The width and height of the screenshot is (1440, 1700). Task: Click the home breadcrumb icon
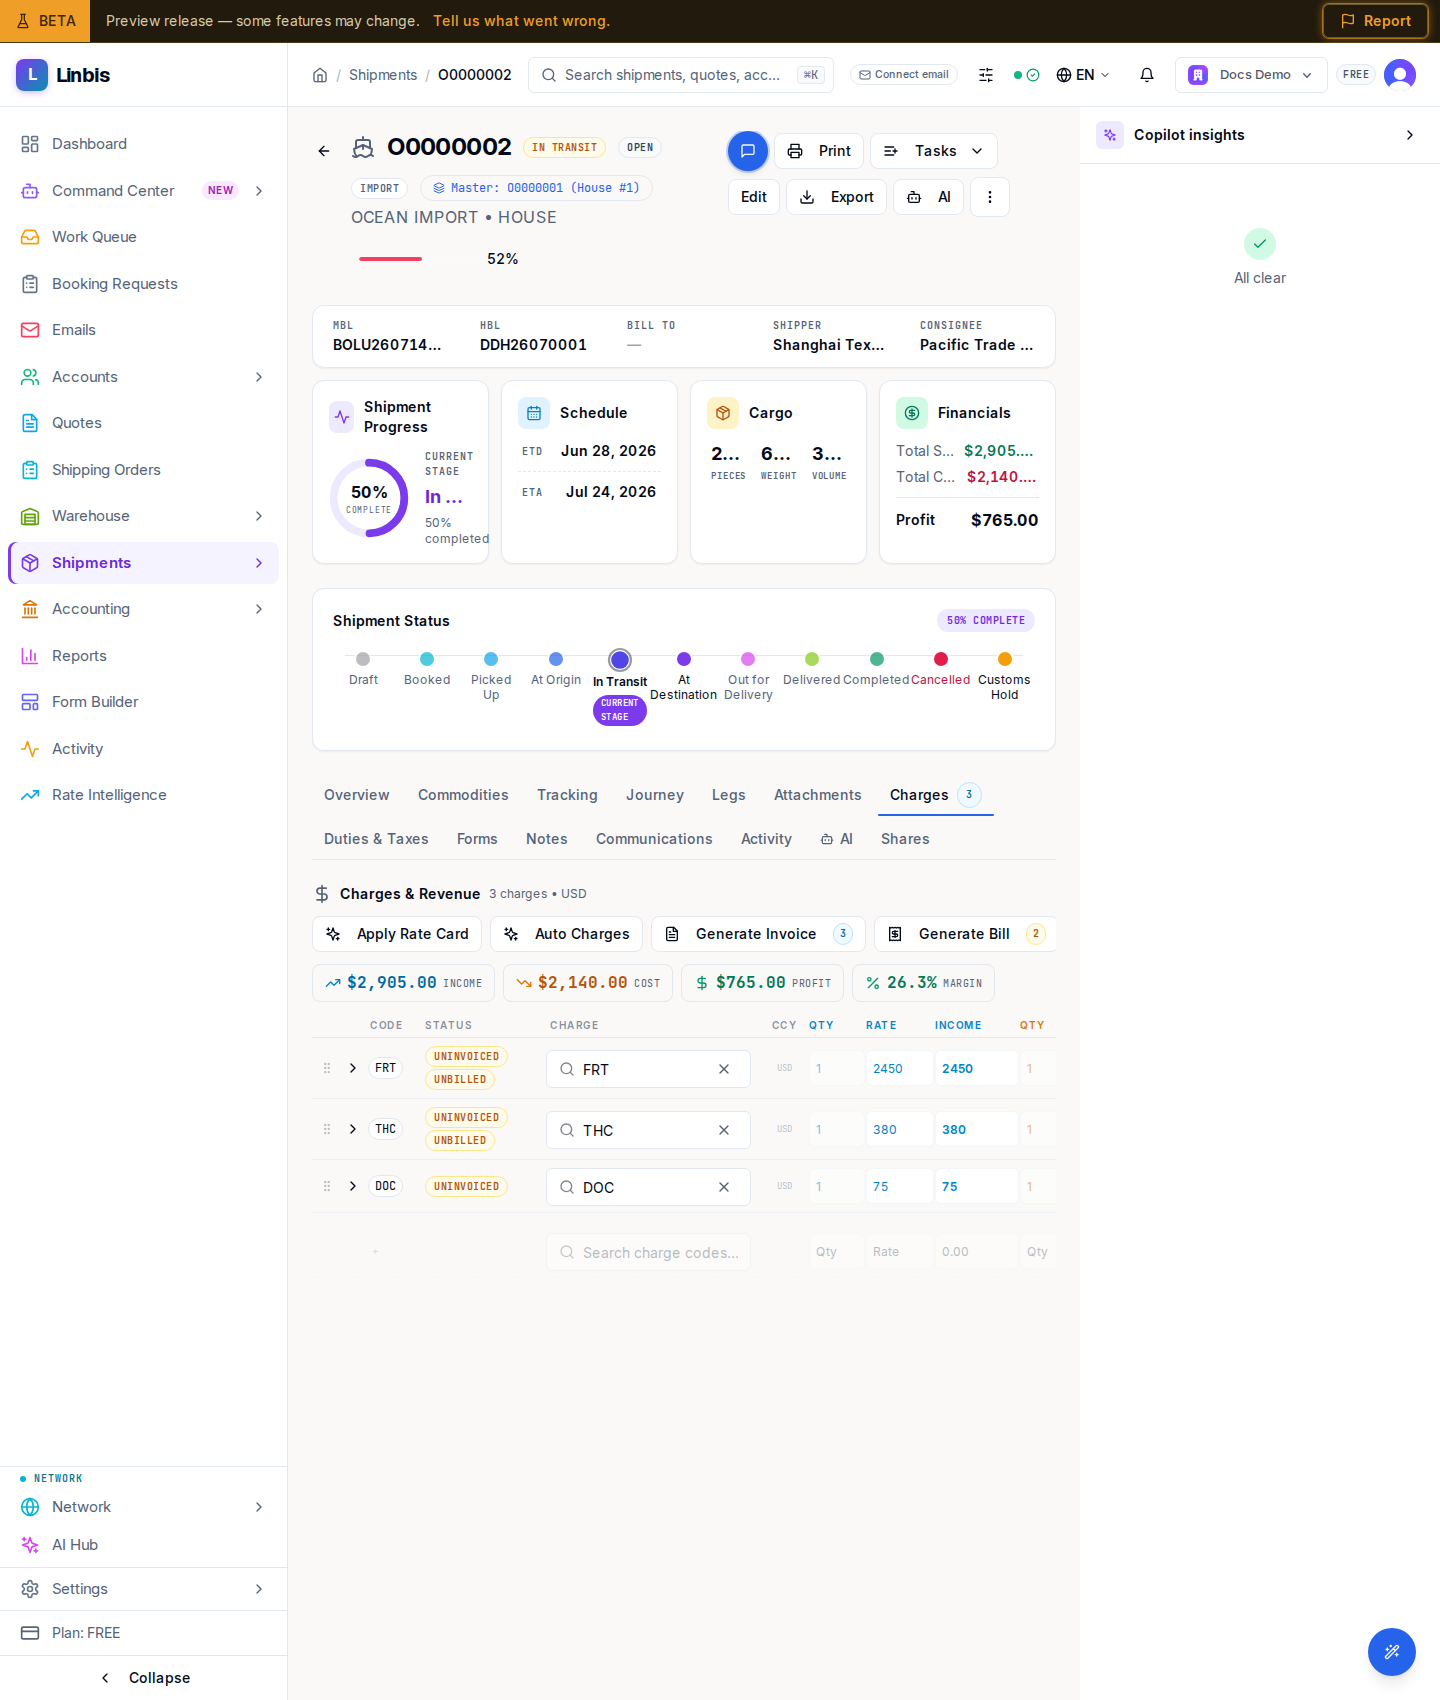point(320,75)
